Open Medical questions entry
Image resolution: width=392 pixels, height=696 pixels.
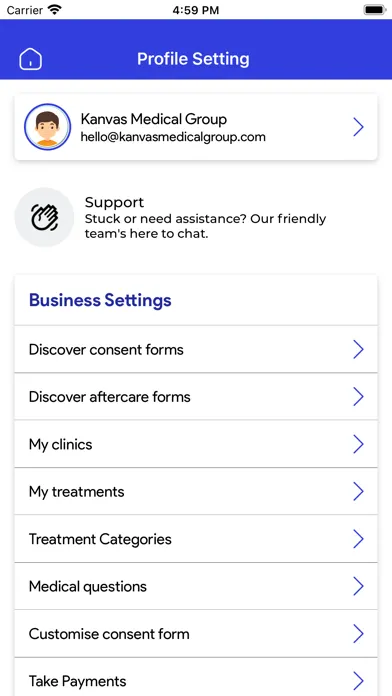tap(196, 586)
